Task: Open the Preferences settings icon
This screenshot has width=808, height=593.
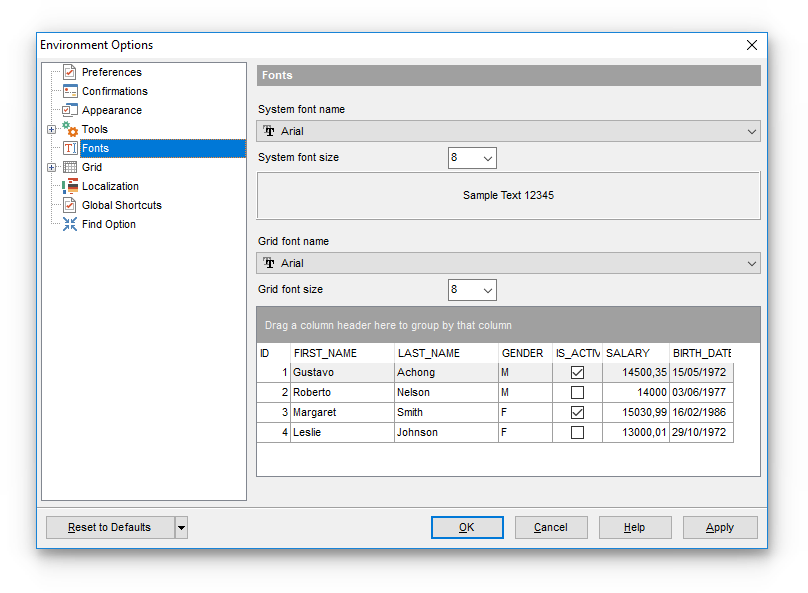Action: point(69,72)
